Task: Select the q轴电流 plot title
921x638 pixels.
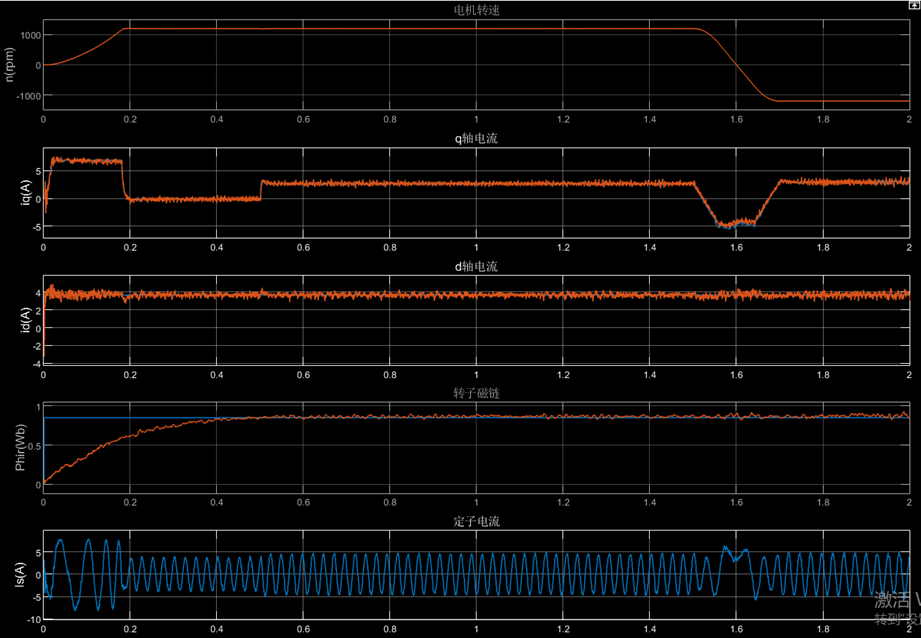Action: click(x=476, y=138)
